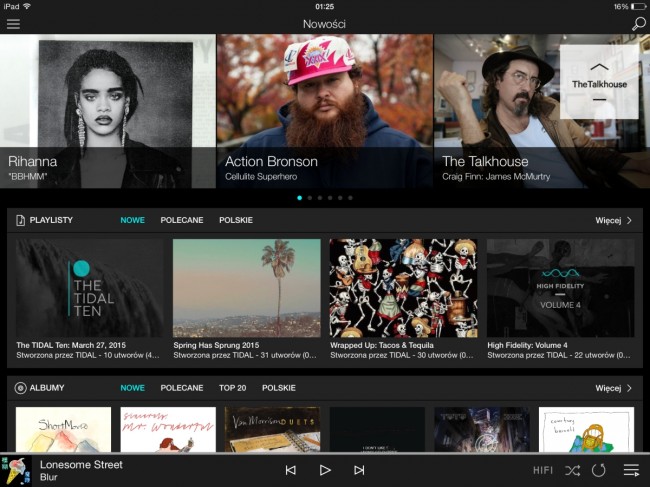
Task: Open Rihanna BBHMM featured banner
Action: coord(108,111)
